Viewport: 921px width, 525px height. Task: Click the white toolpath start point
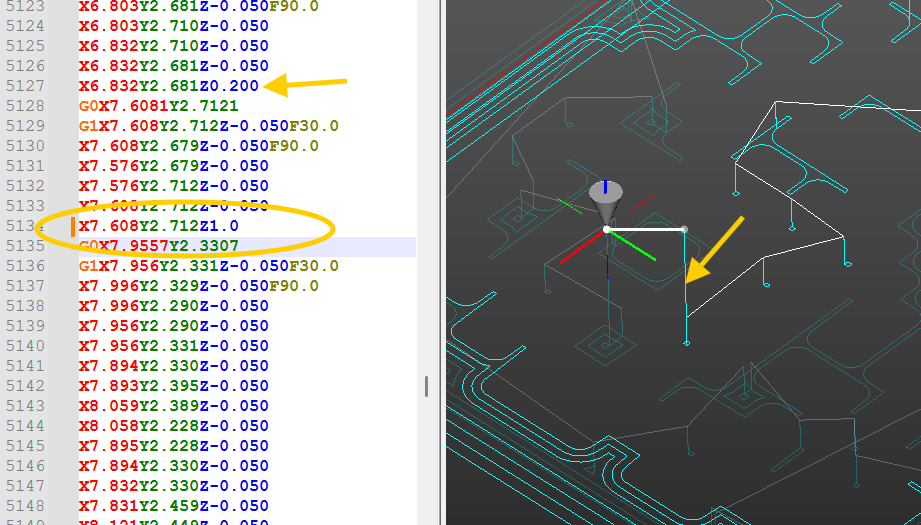point(607,230)
